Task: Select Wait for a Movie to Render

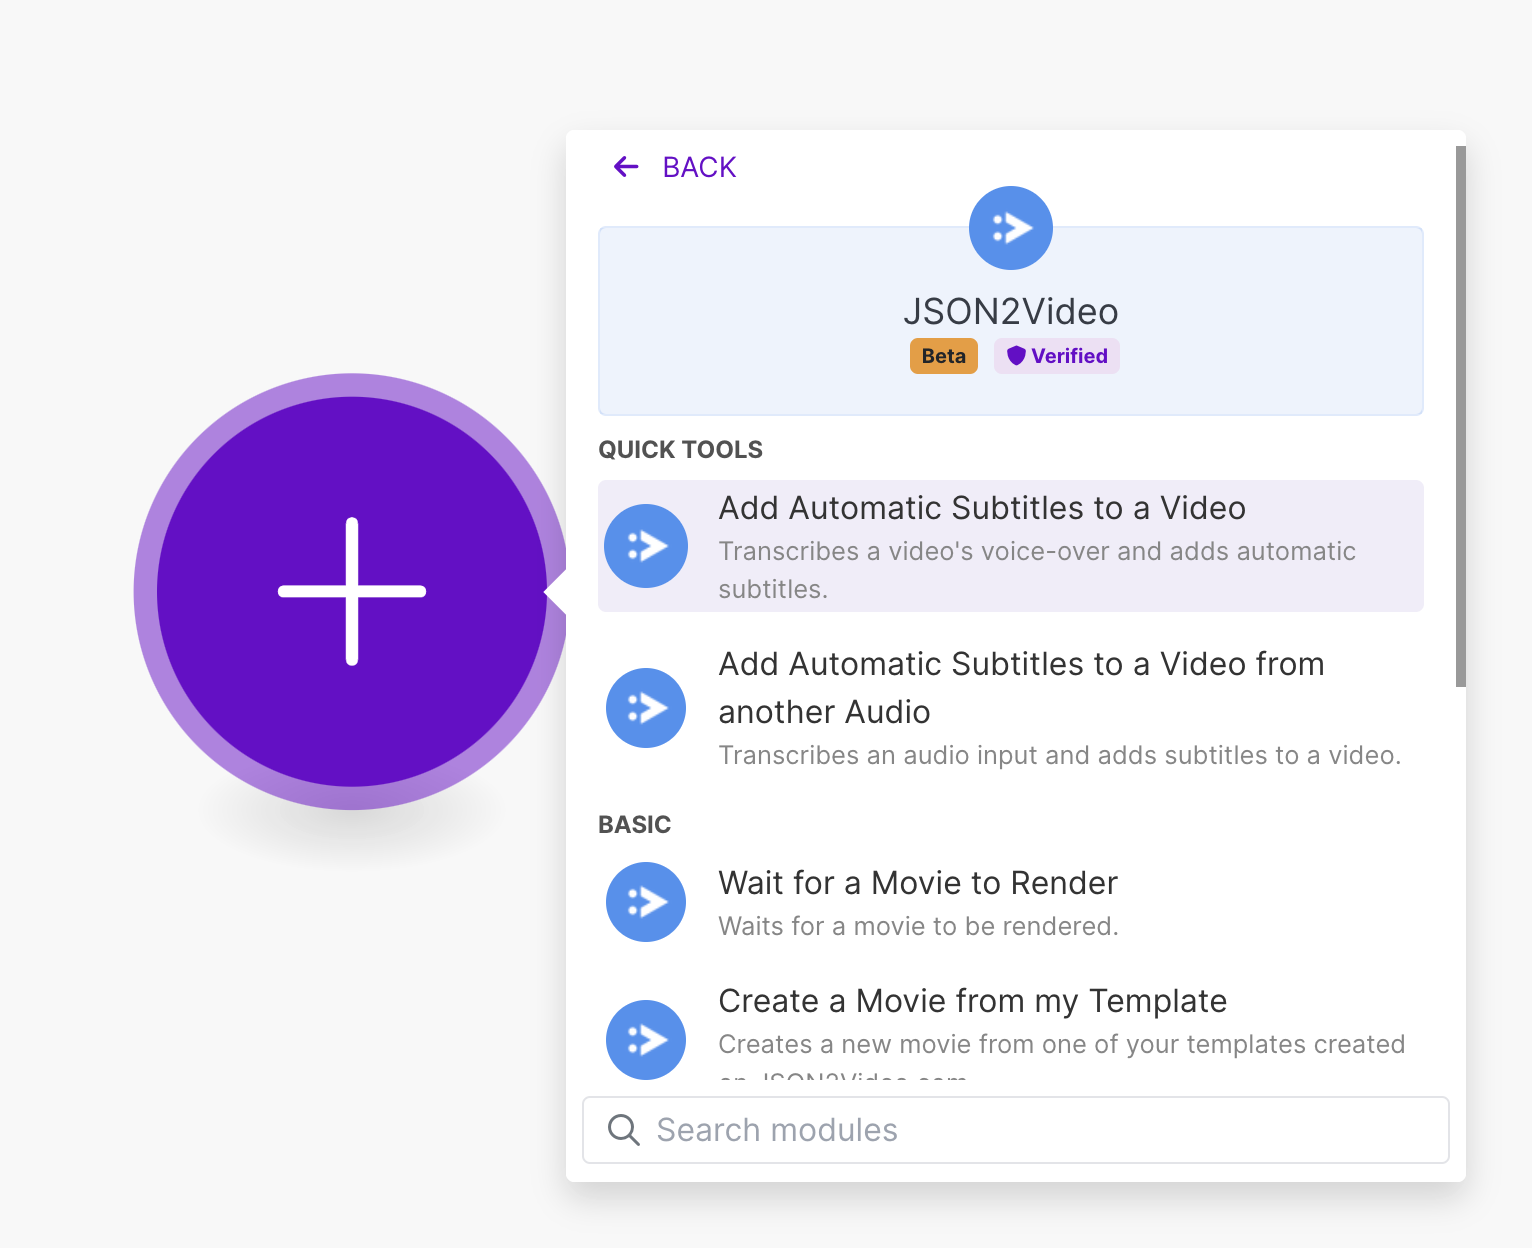Action: tap(1011, 902)
